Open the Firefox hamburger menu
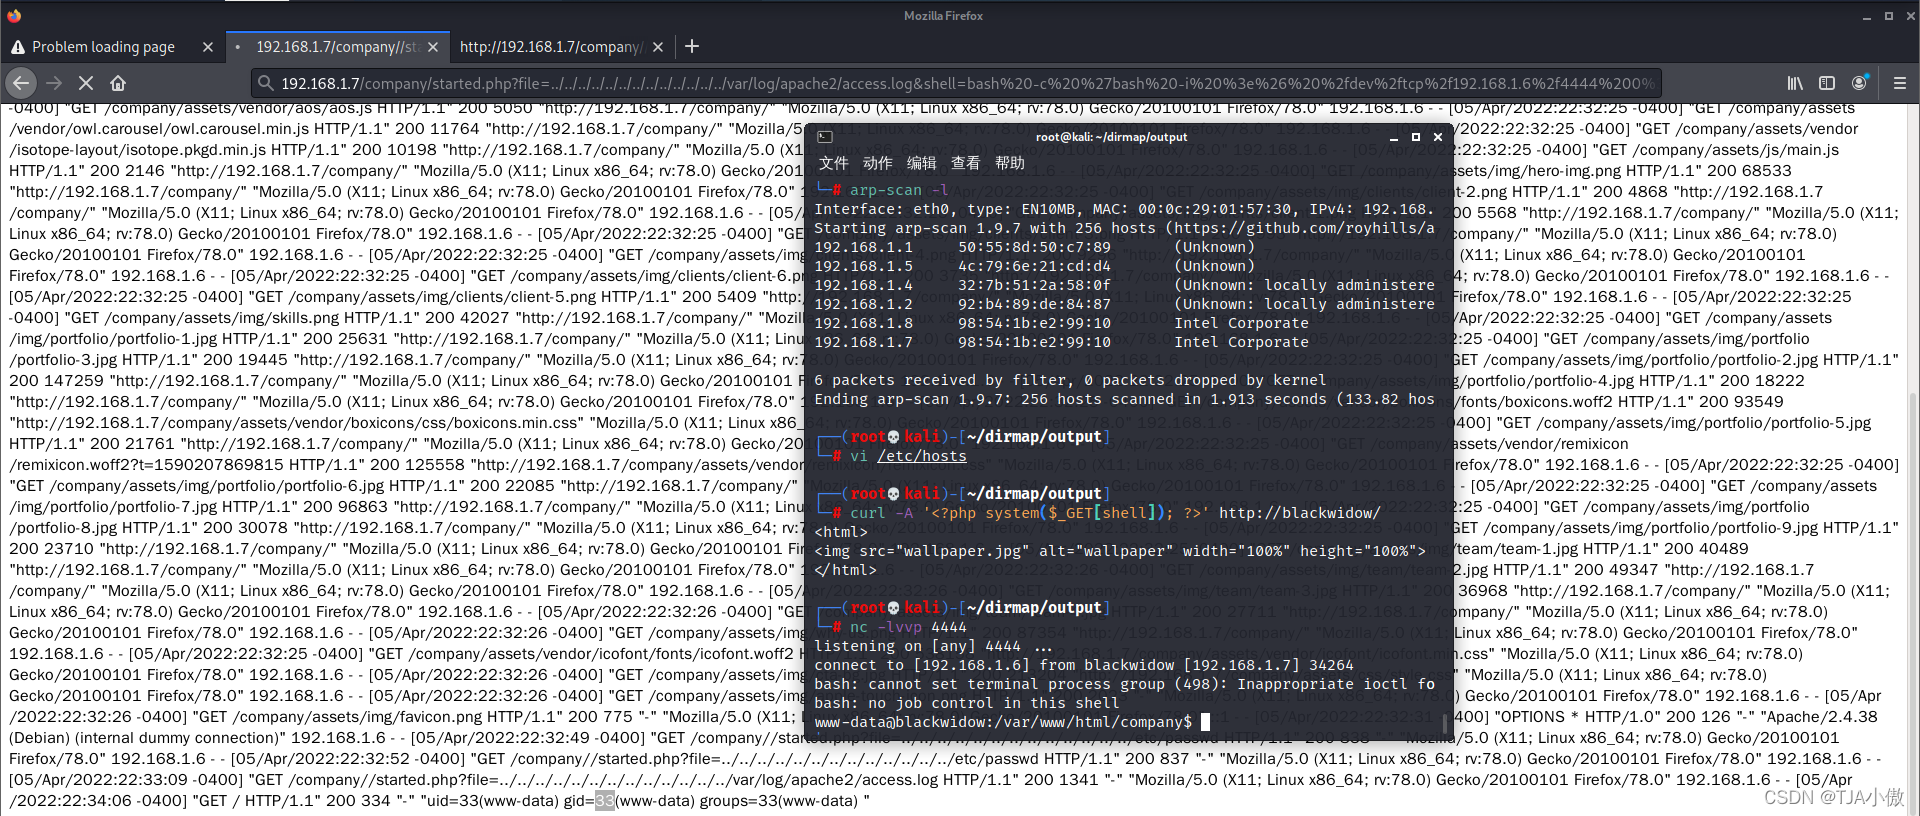The image size is (1920, 816). pos(1899,83)
